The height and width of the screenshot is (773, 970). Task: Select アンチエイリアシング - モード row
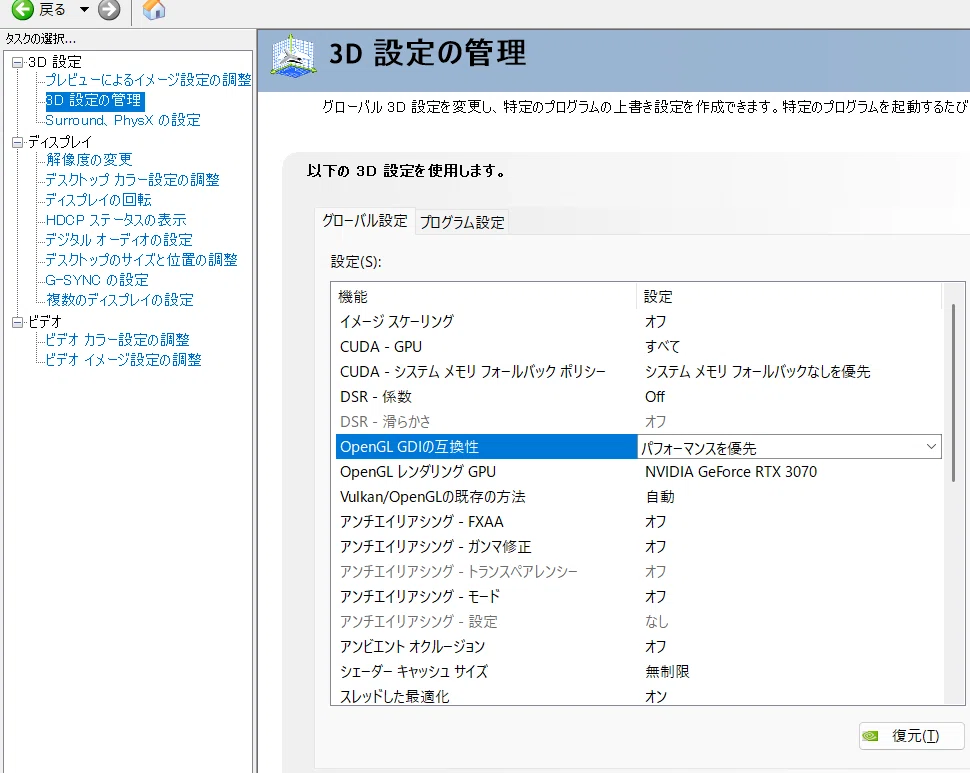click(x=638, y=597)
